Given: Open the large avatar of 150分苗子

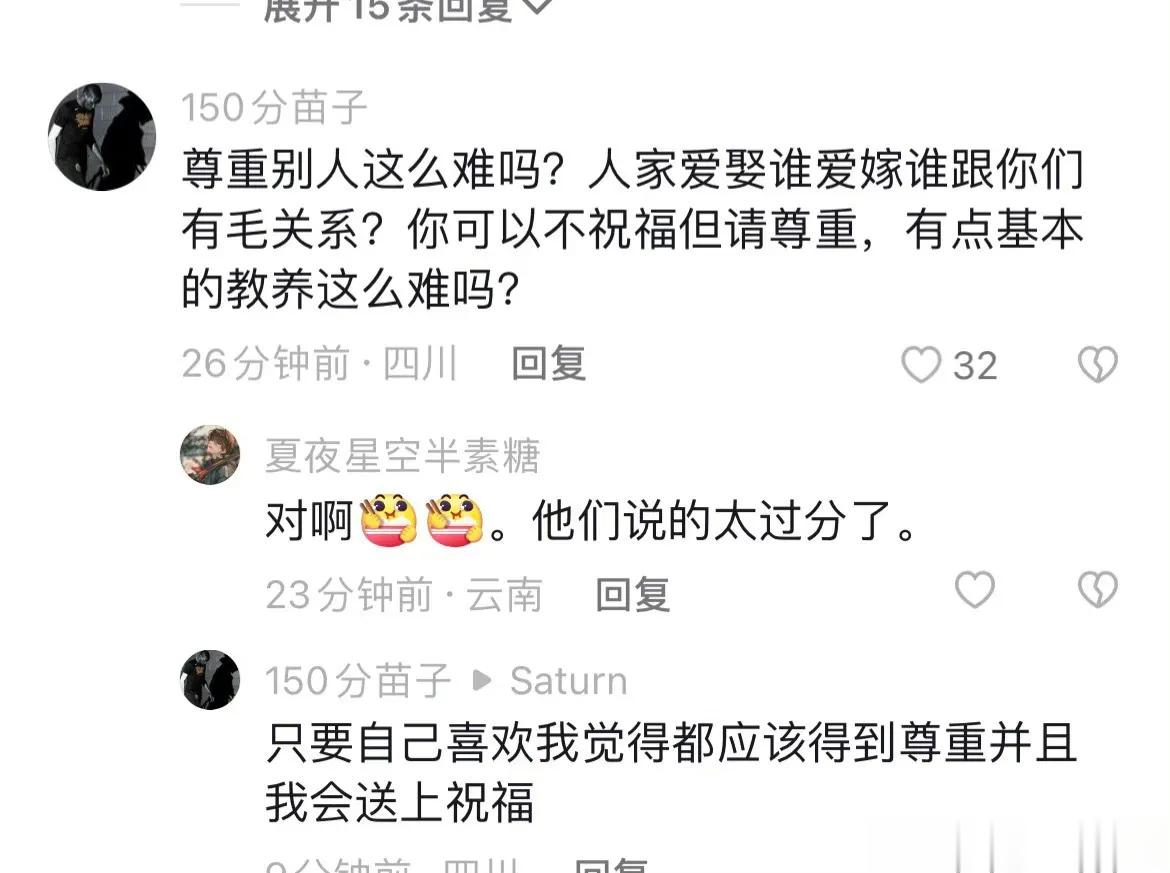Looking at the screenshot, I should (101, 137).
